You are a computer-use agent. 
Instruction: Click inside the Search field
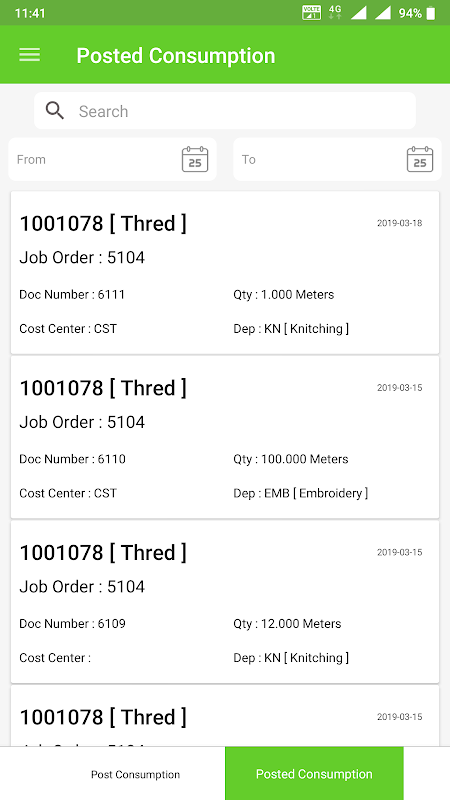225,111
